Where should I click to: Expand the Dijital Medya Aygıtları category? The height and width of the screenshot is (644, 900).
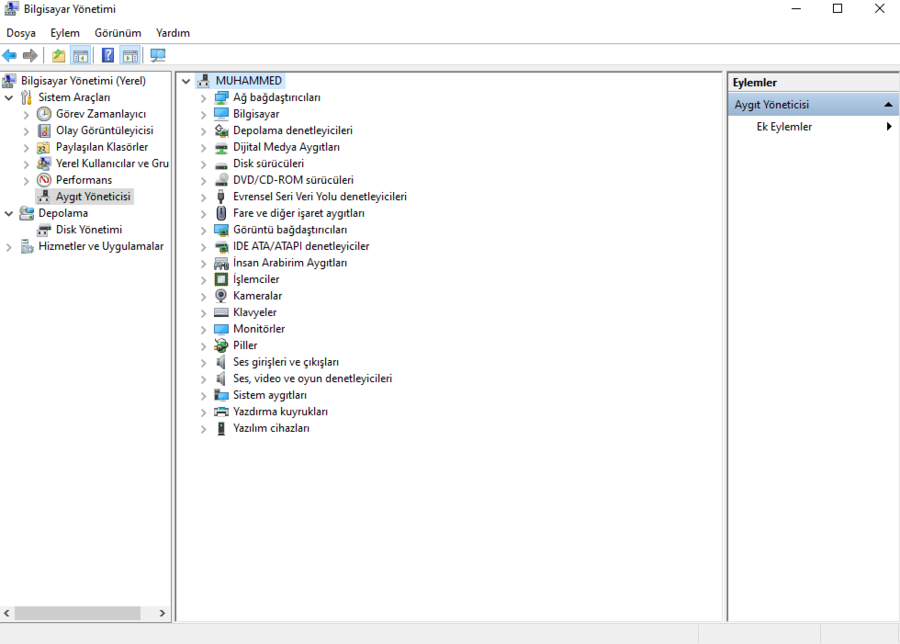tap(203, 148)
